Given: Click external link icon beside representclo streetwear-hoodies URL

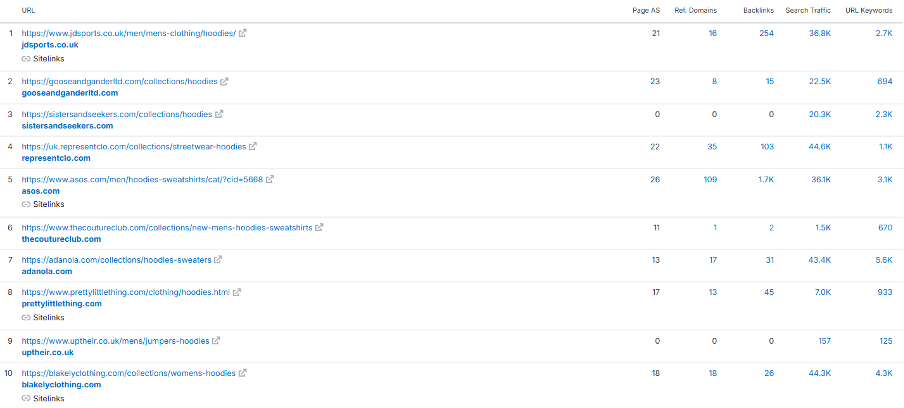Looking at the screenshot, I should pyautogui.click(x=253, y=147).
